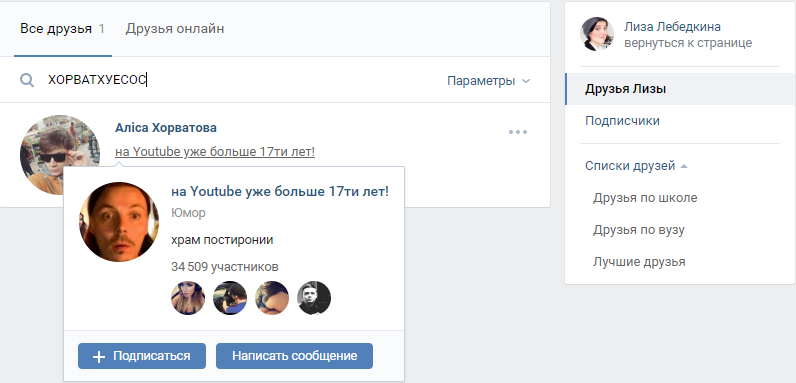Image resolution: width=796 pixels, height=383 pixels.
Task: Click the fourth participant avatar in the popup
Action: point(314,298)
